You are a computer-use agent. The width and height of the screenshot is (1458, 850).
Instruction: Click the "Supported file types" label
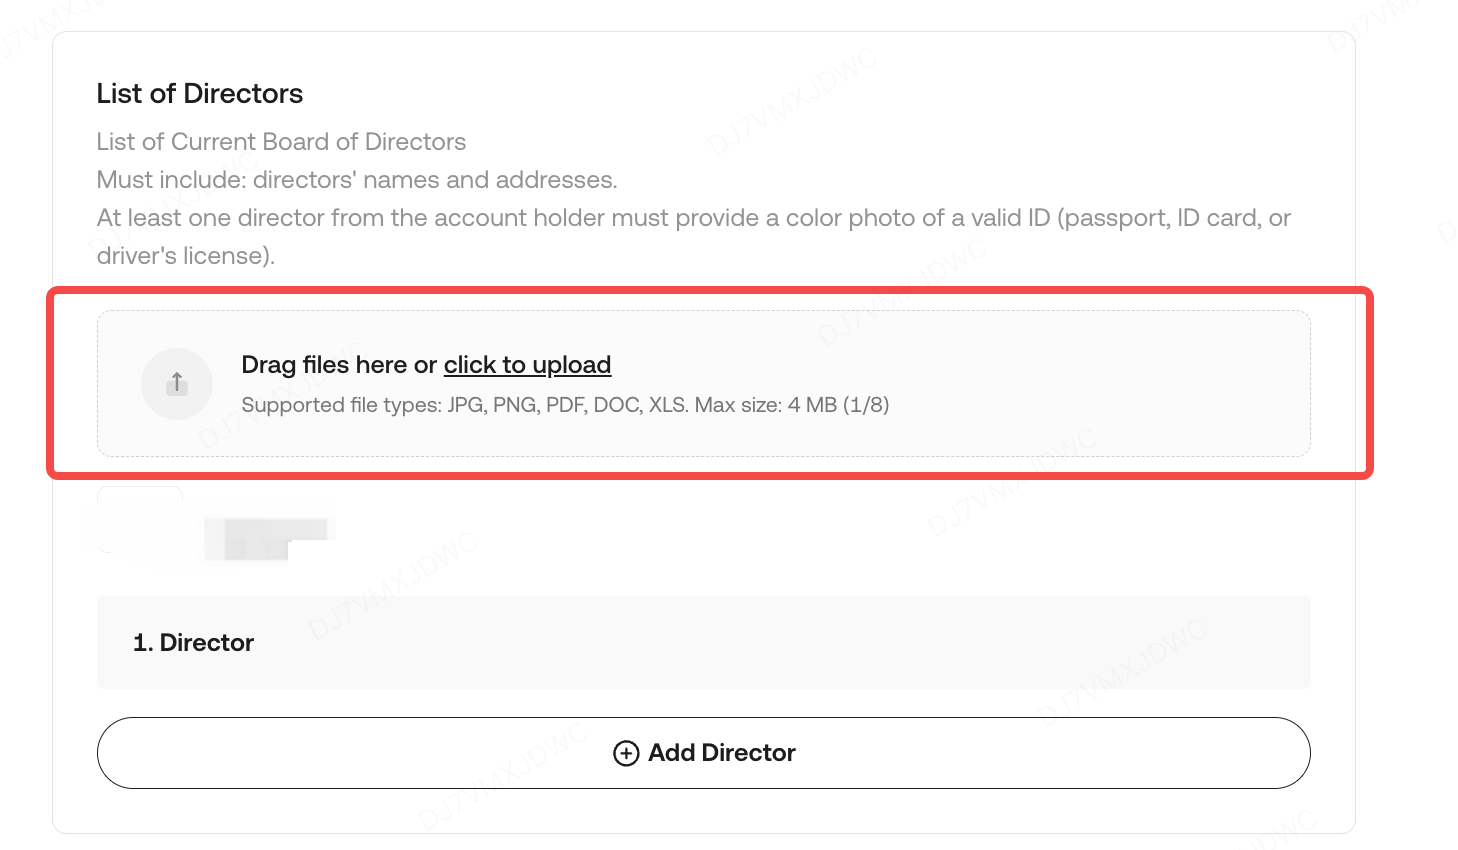coord(341,405)
